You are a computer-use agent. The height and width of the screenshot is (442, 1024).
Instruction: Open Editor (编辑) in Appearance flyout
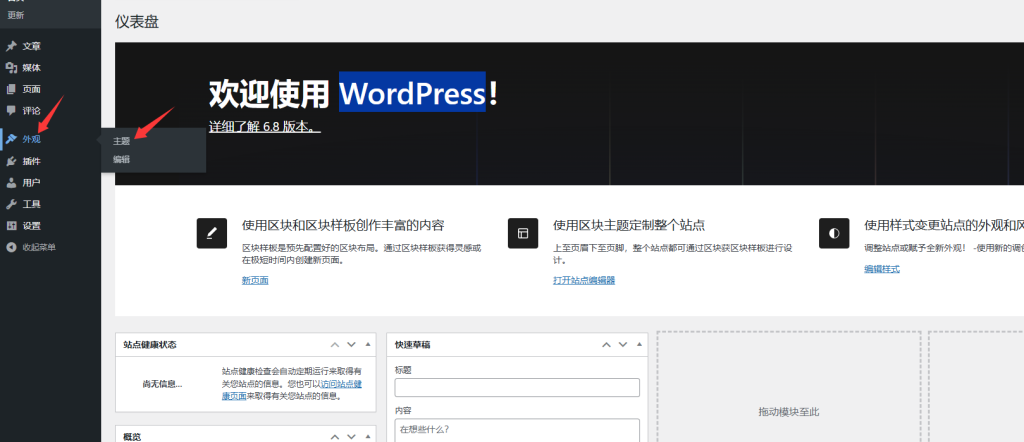point(121,159)
